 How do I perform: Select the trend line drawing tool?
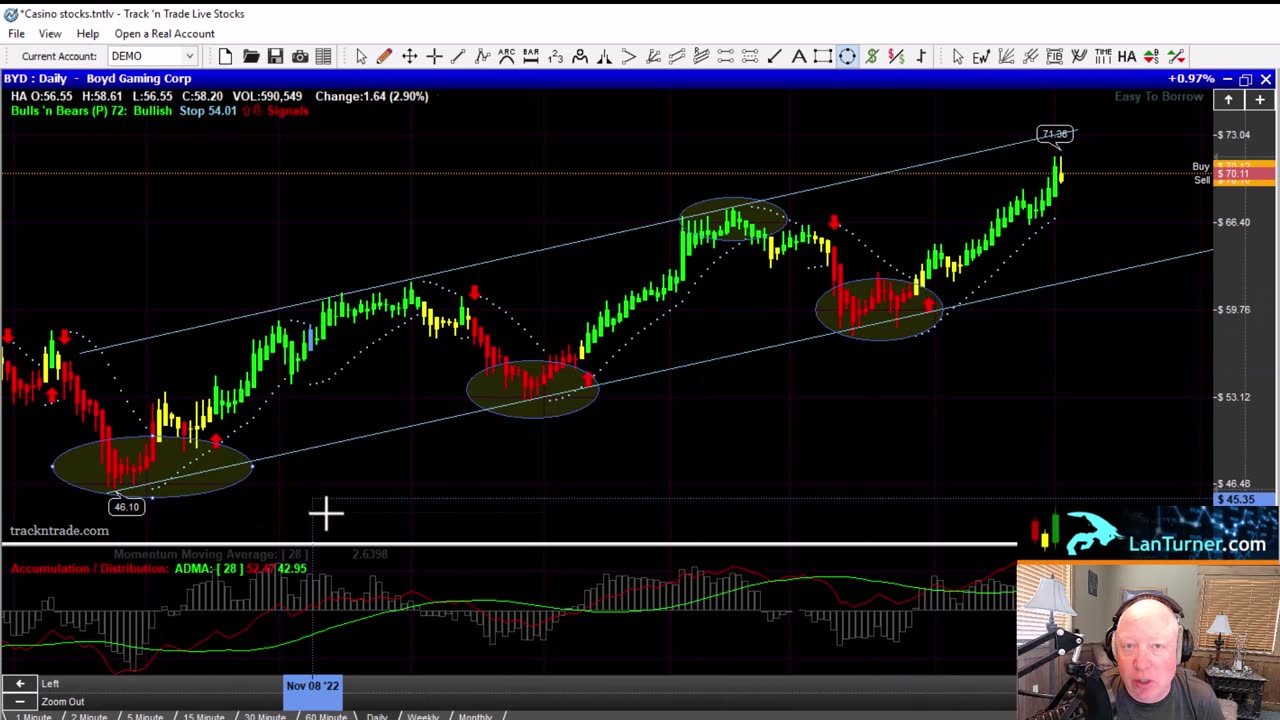[458, 57]
